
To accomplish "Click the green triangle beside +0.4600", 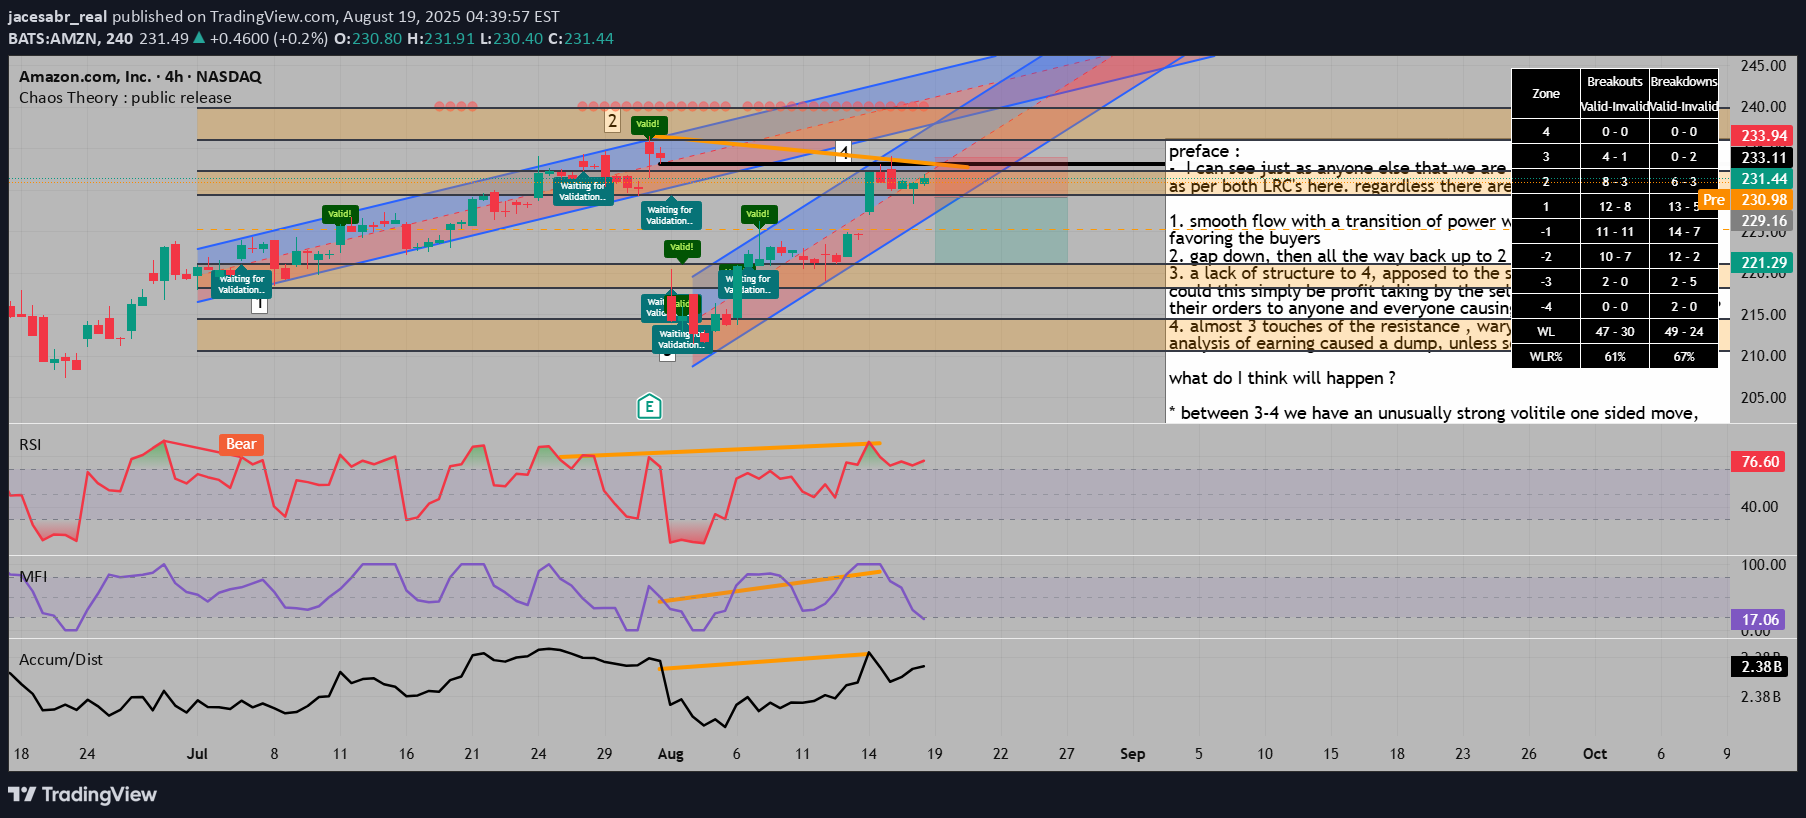I will click(x=199, y=38).
